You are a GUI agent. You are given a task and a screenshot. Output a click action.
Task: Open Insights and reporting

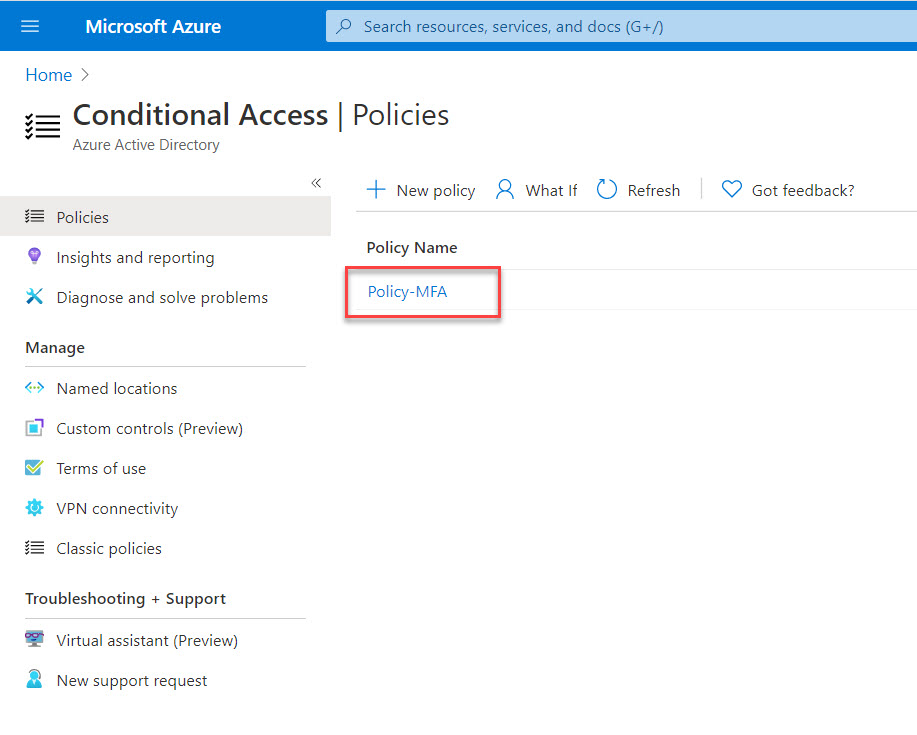point(135,257)
